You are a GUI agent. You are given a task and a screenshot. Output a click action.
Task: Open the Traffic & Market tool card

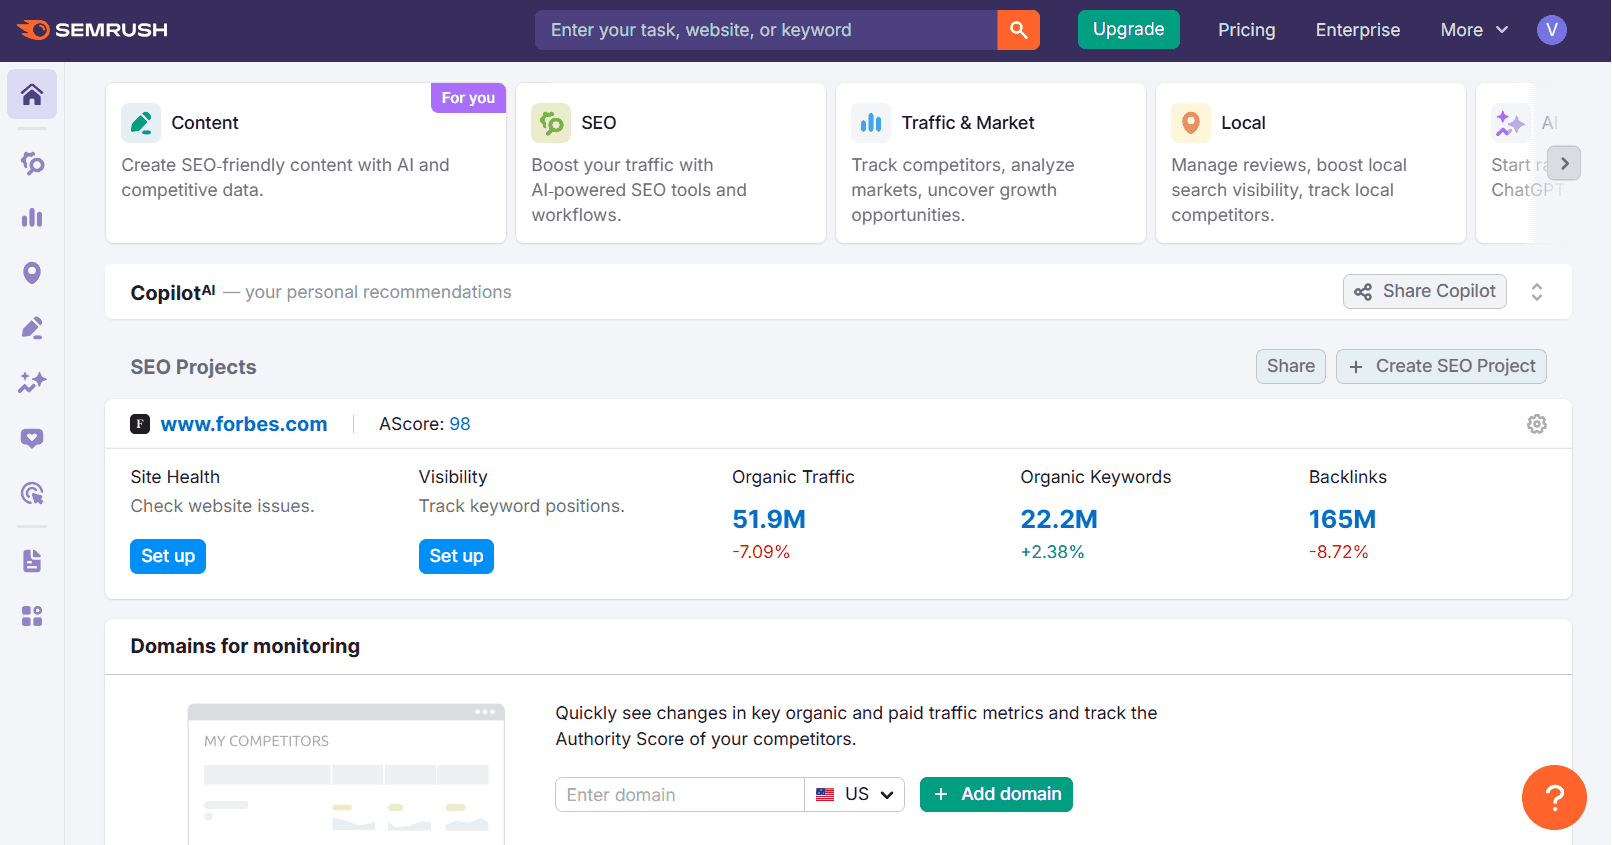click(x=991, y=163)
